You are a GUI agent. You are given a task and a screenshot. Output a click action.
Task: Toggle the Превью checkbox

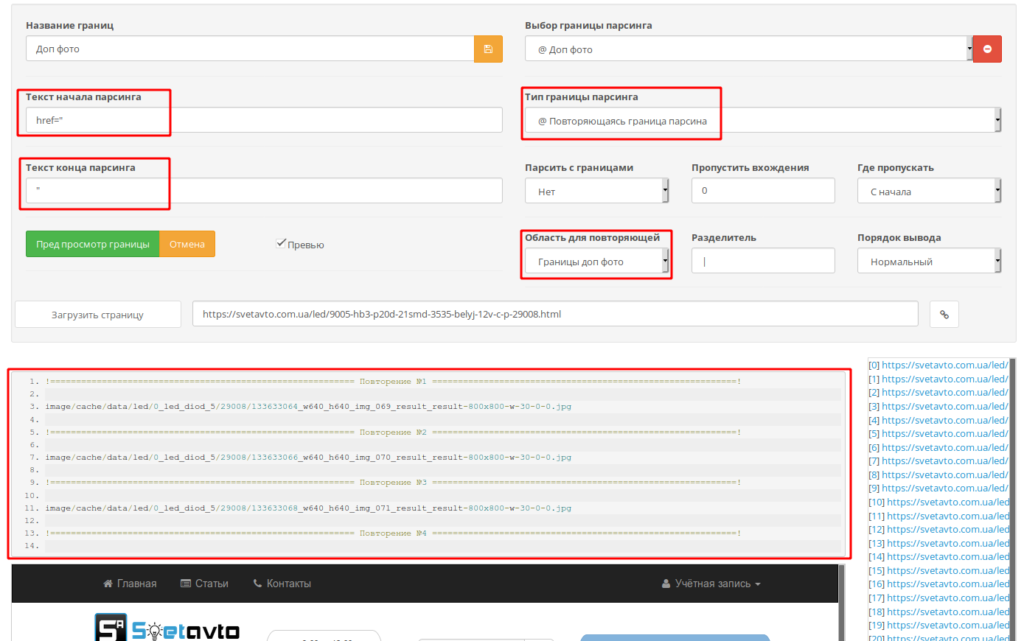click(281, 243)
